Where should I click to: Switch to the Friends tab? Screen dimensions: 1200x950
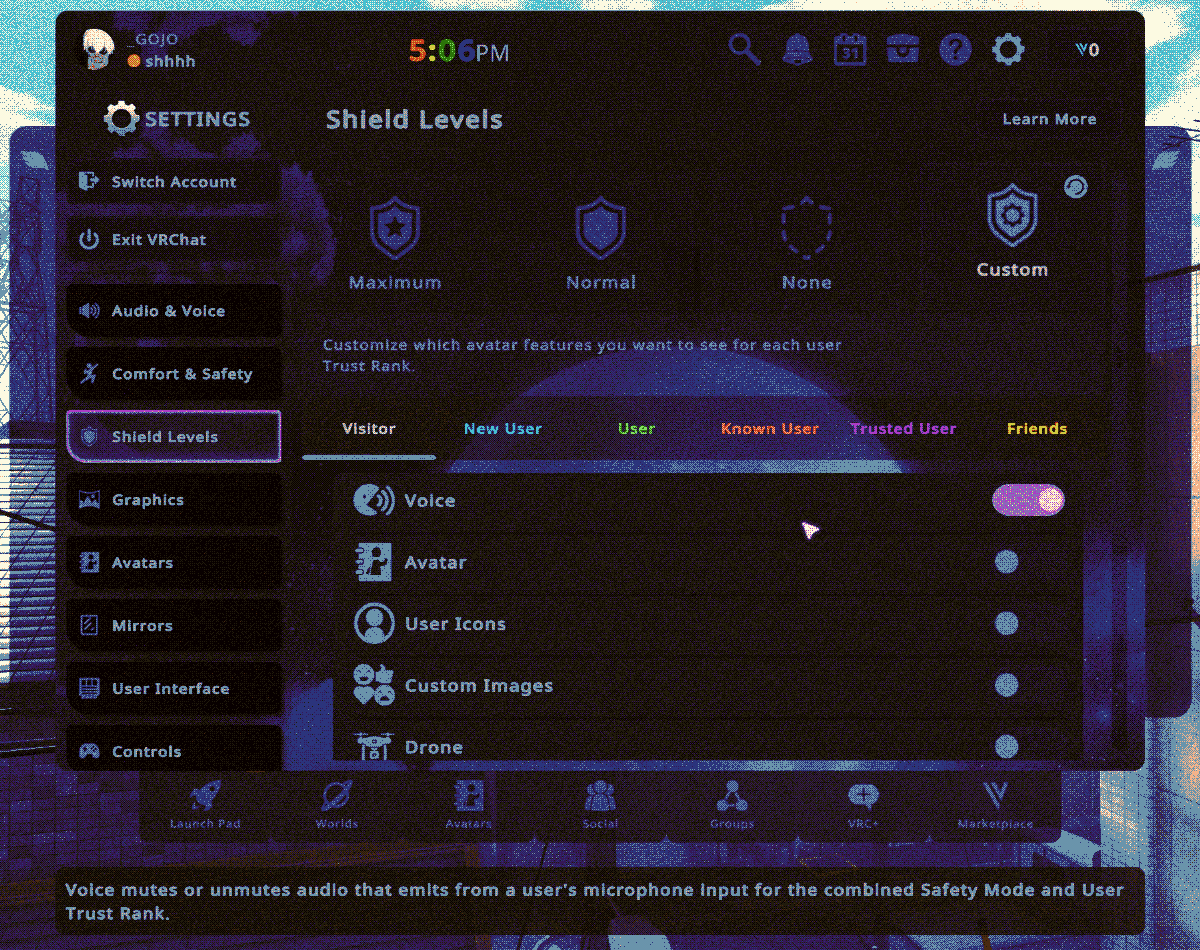coord(1036,429)
